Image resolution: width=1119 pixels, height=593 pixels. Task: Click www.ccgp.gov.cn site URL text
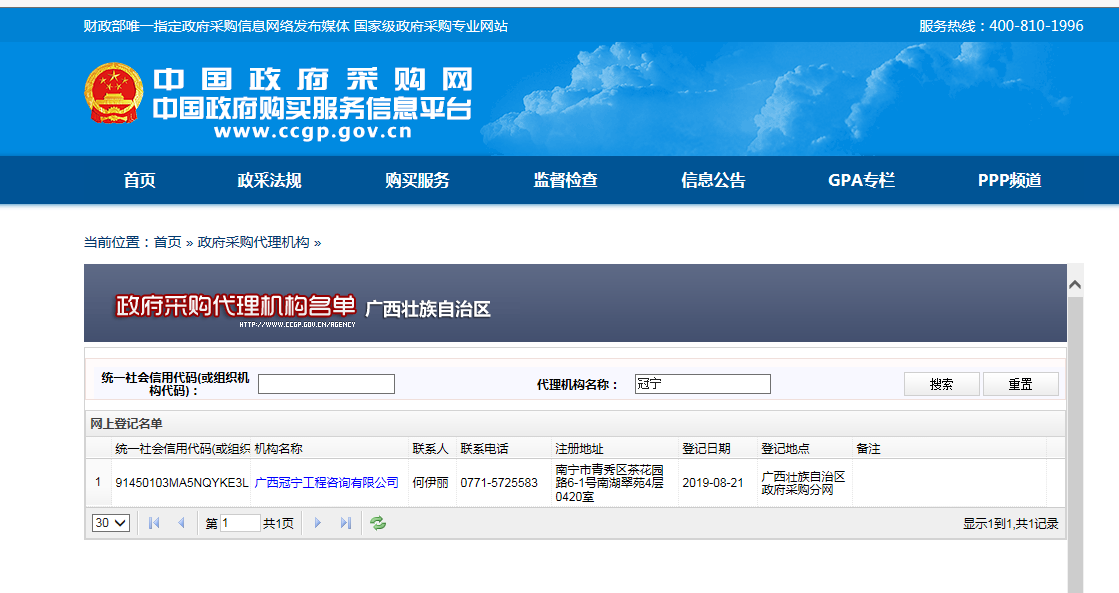pos(313,132)
